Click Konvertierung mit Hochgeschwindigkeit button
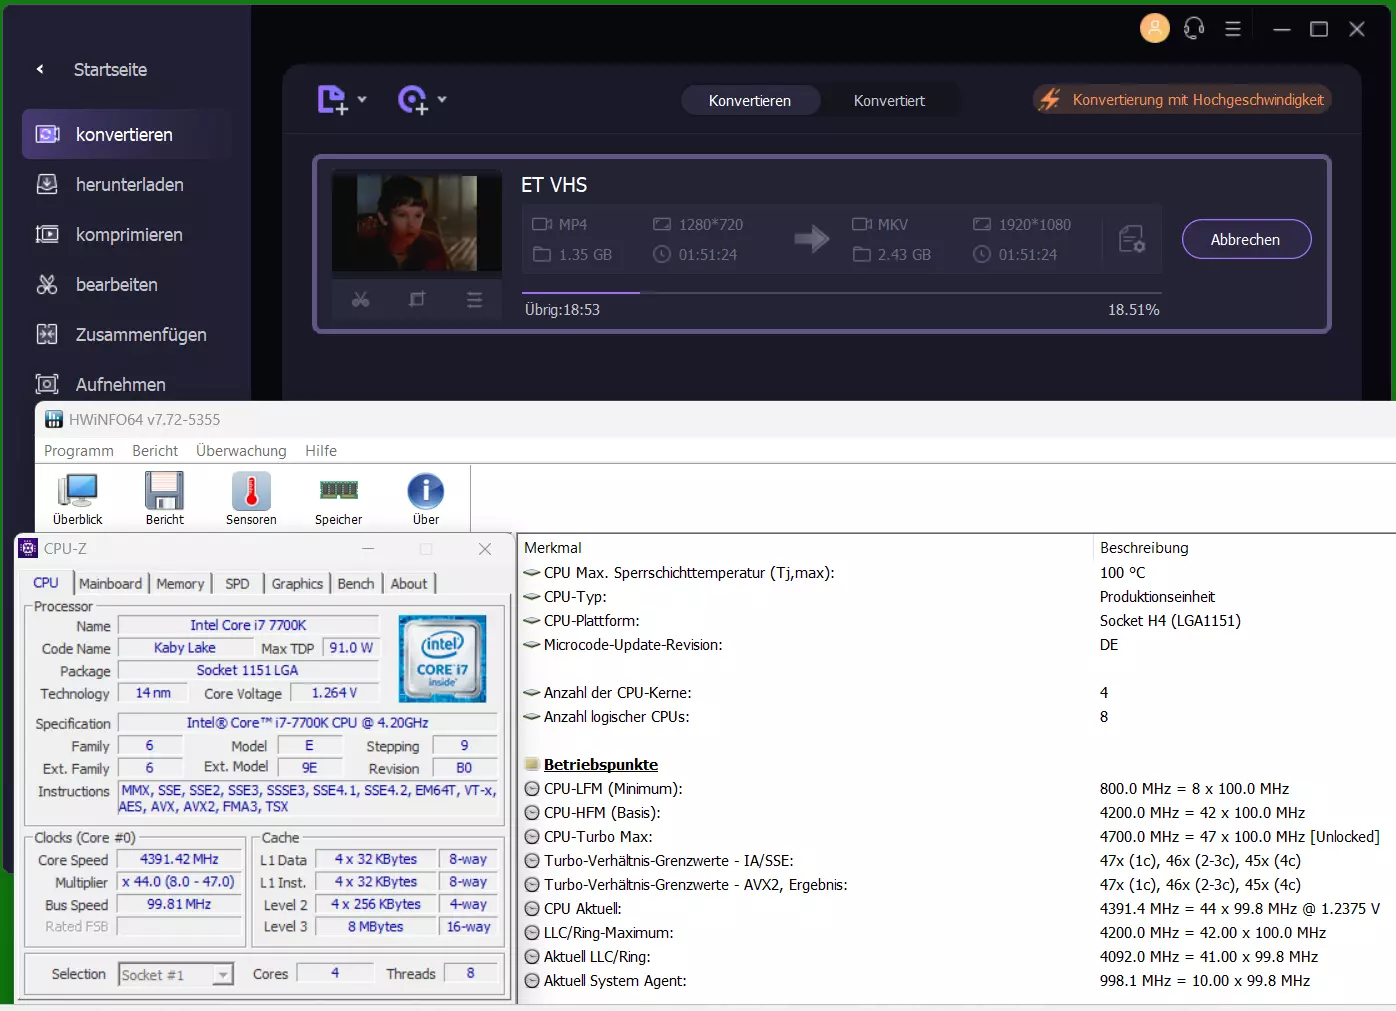1396x1011 pixels. click(x=1182, y=99)
